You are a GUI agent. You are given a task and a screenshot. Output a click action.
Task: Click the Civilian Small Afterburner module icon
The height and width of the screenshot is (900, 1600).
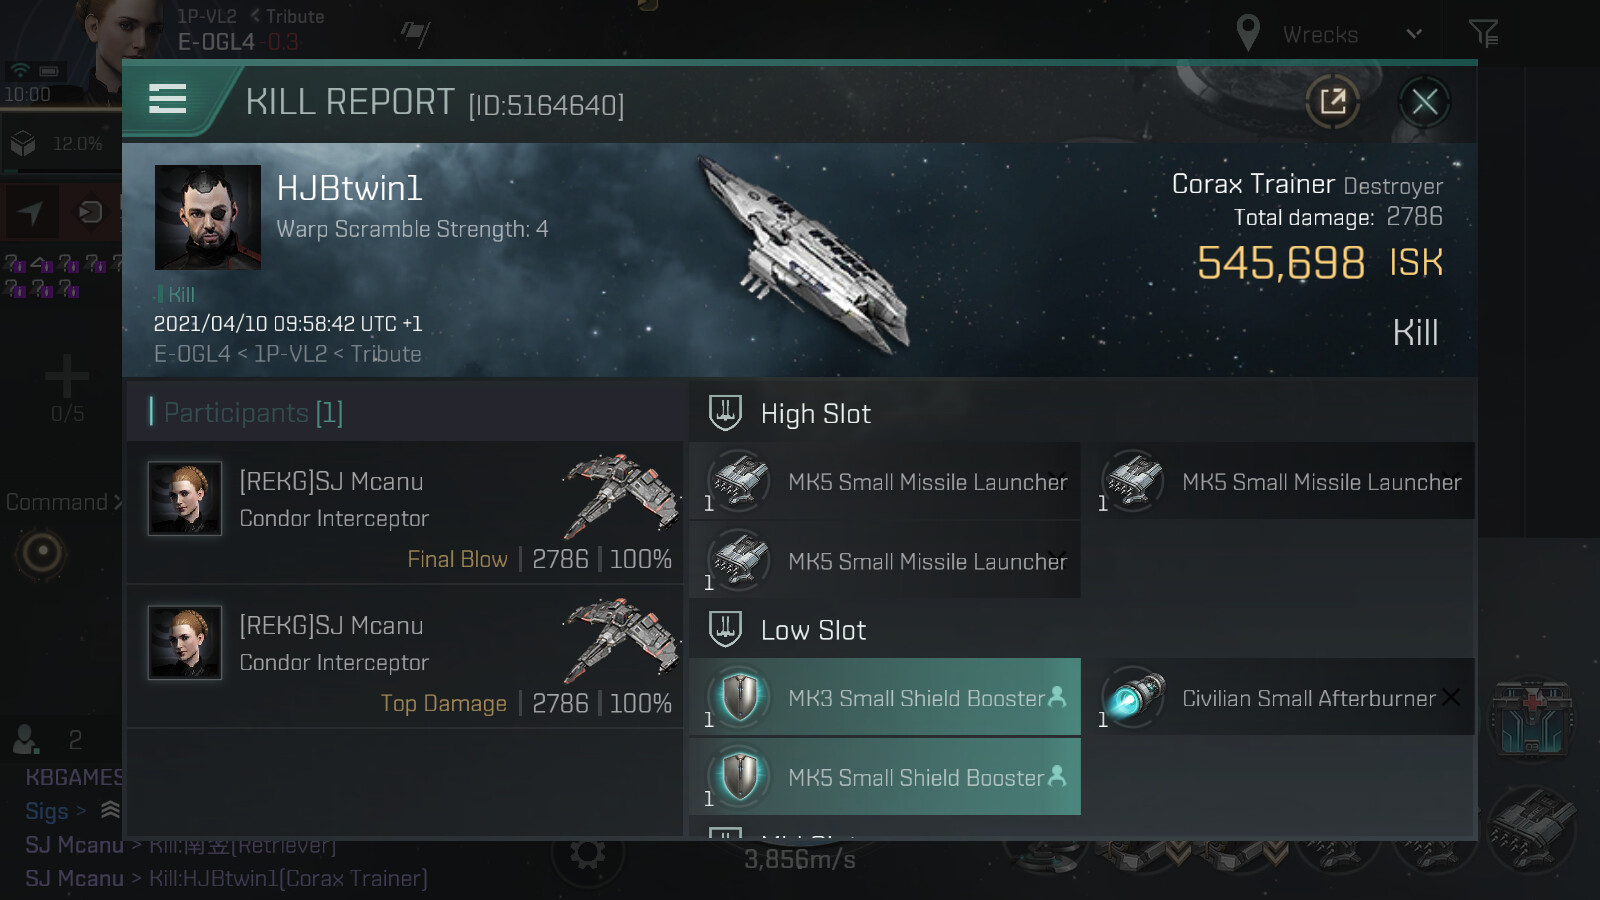click(x=1133, y=697)
